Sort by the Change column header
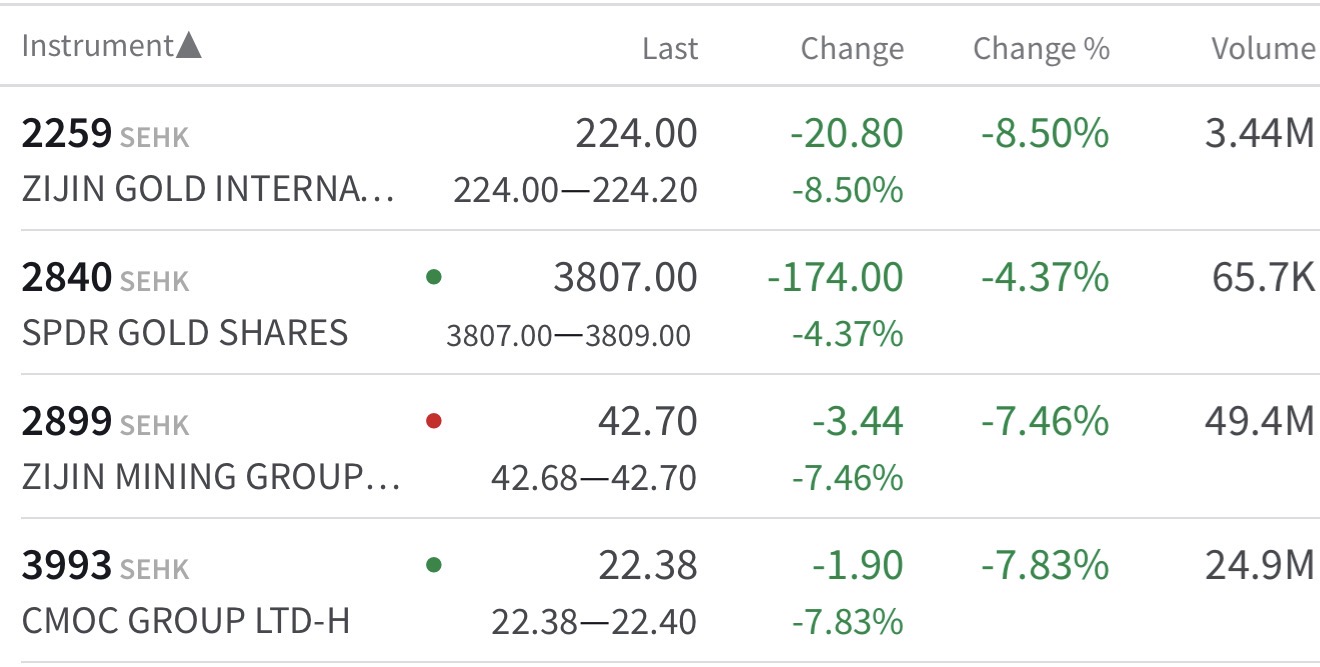The height and width of the screenshot is (667, 1320). tap(852, 48)
